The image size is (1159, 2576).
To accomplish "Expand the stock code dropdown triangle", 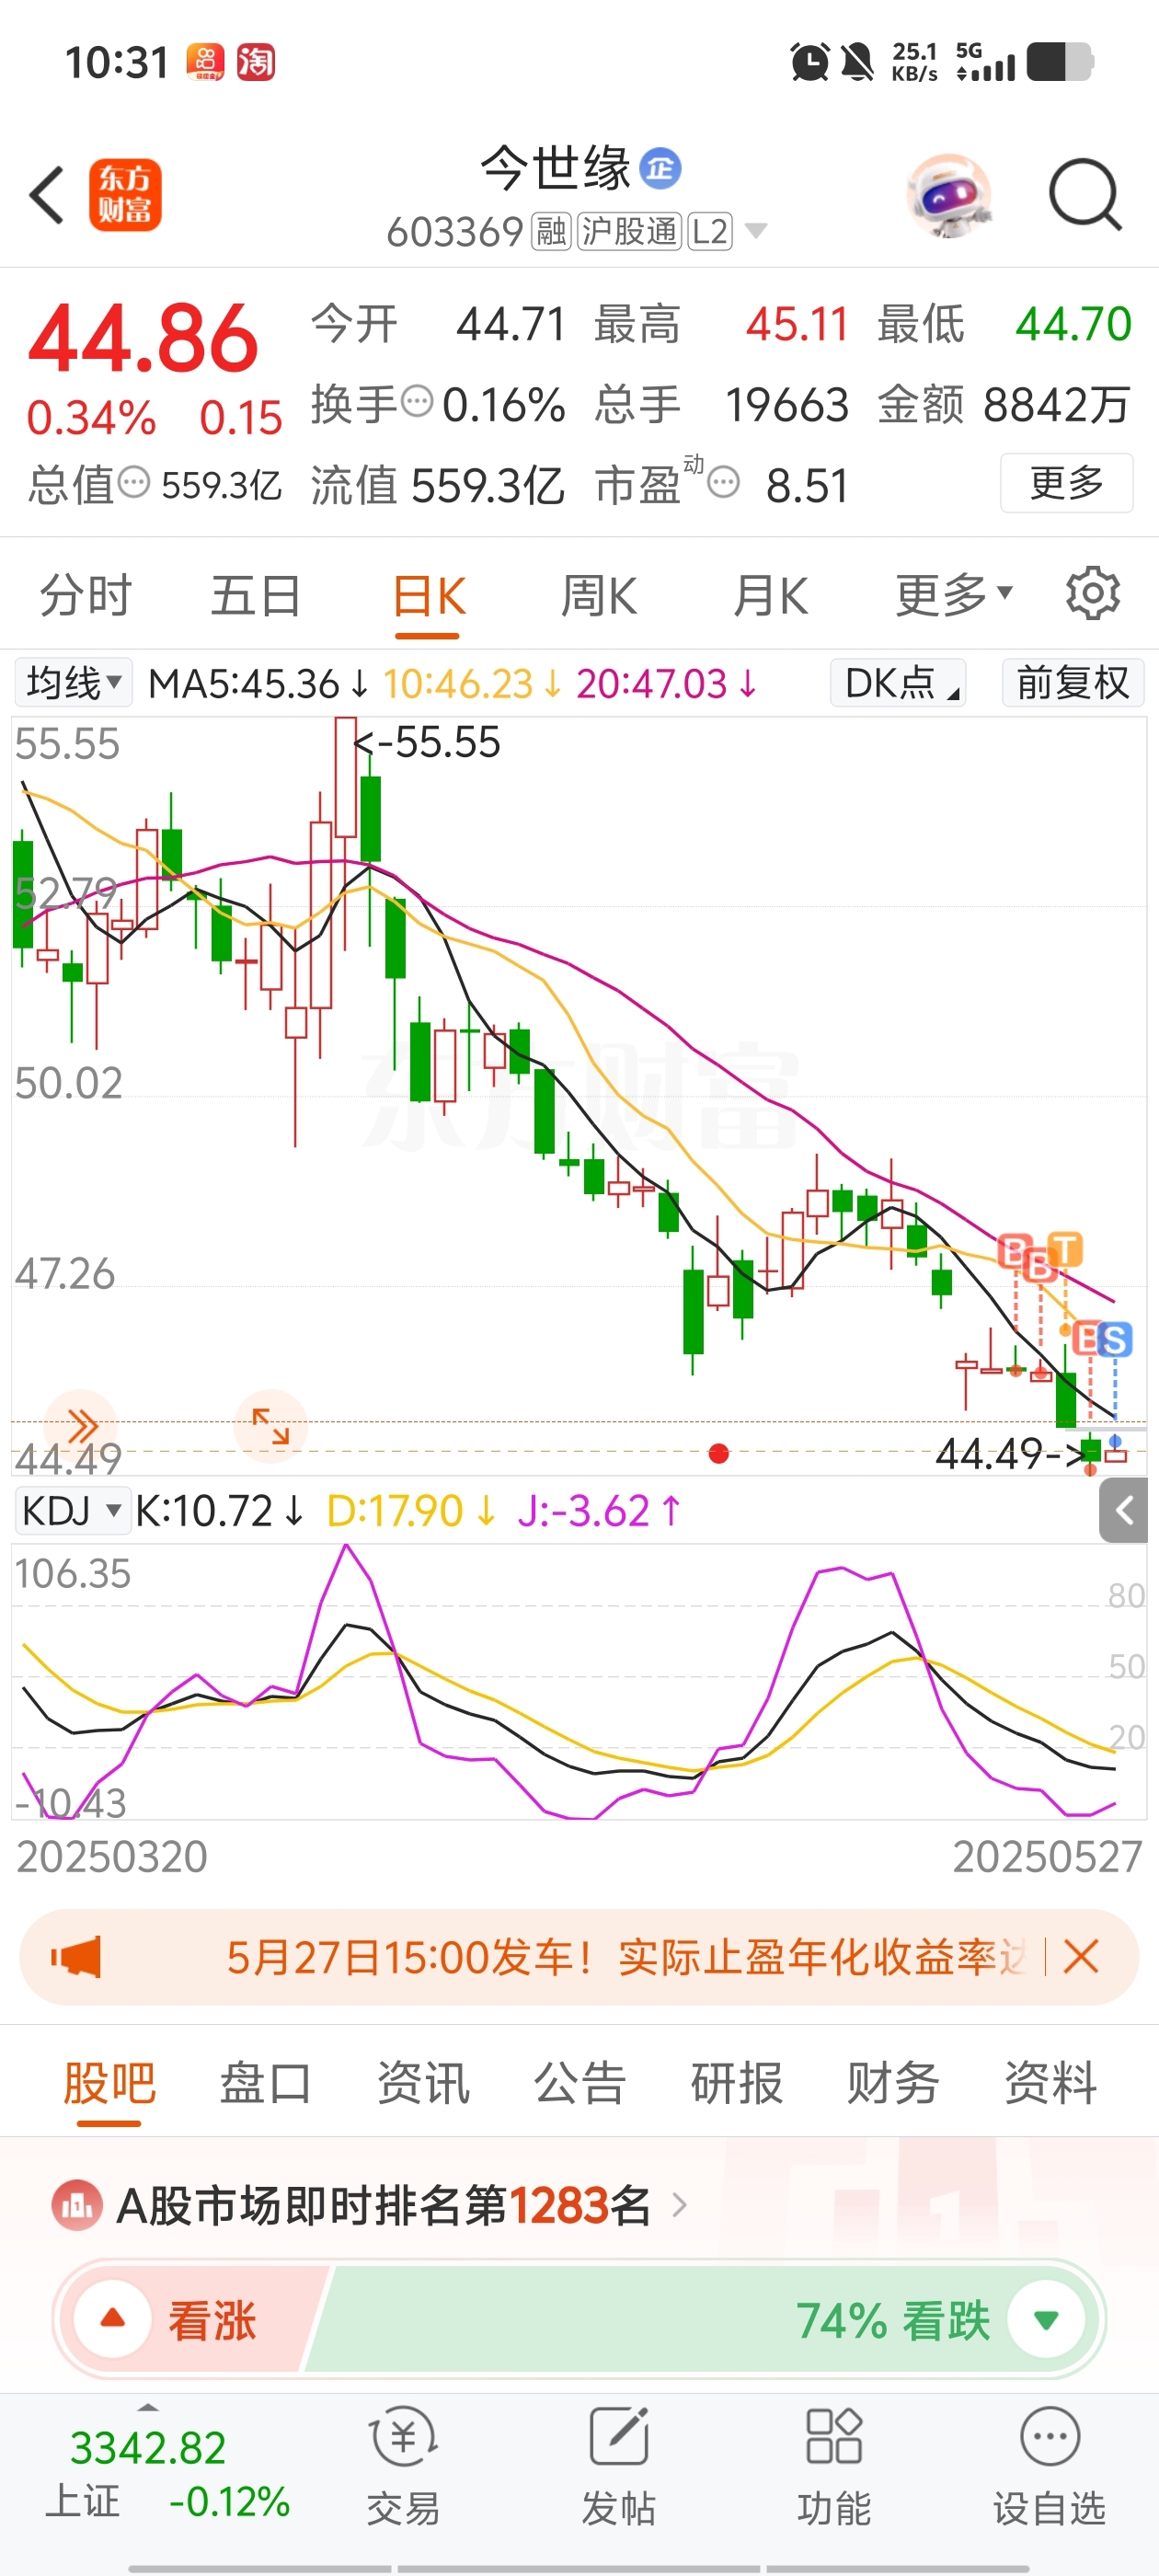I will coord(757,232).
